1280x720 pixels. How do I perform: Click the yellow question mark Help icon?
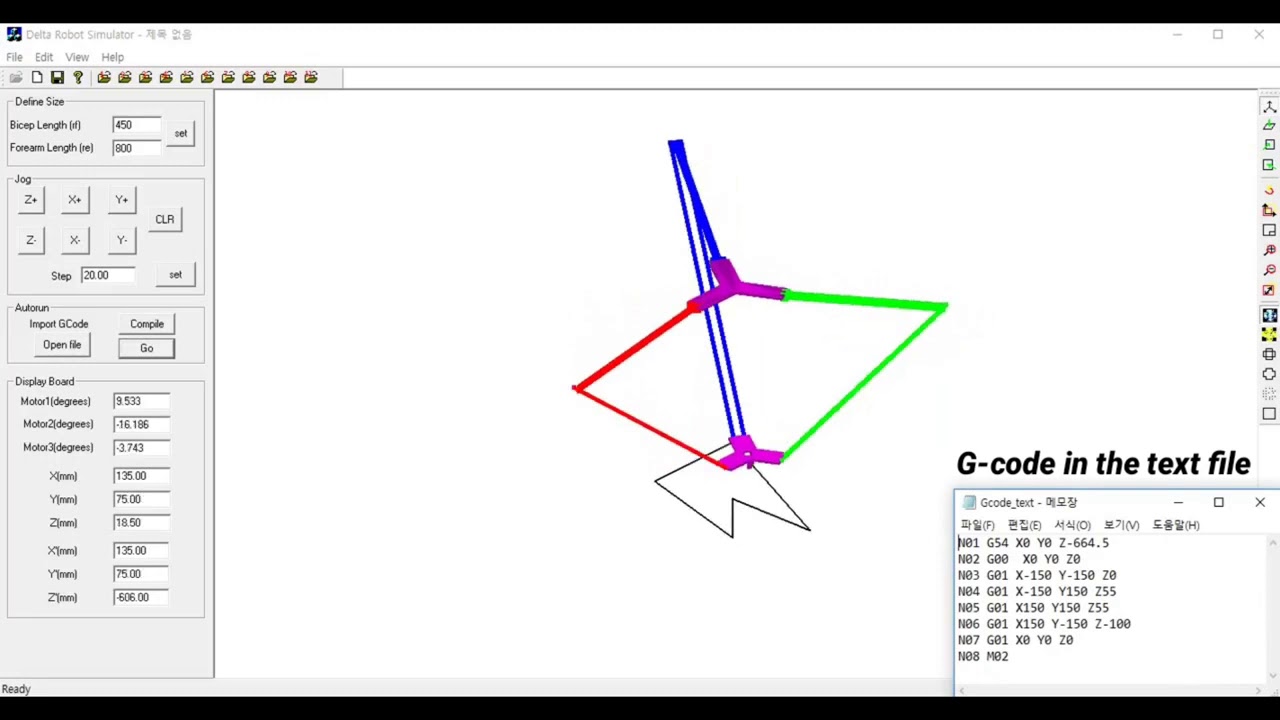(78, 77)
